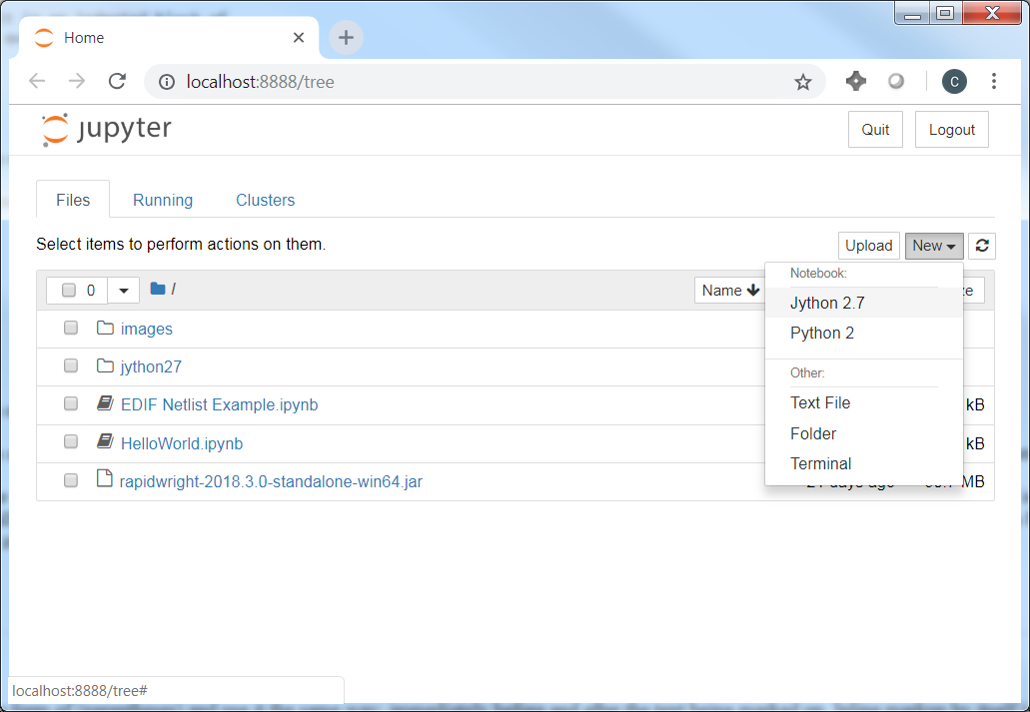The width and height of the screenshot is (1030, 712).
Task: Click the HelloWorld notebook icon
Action: coord(105,441)
